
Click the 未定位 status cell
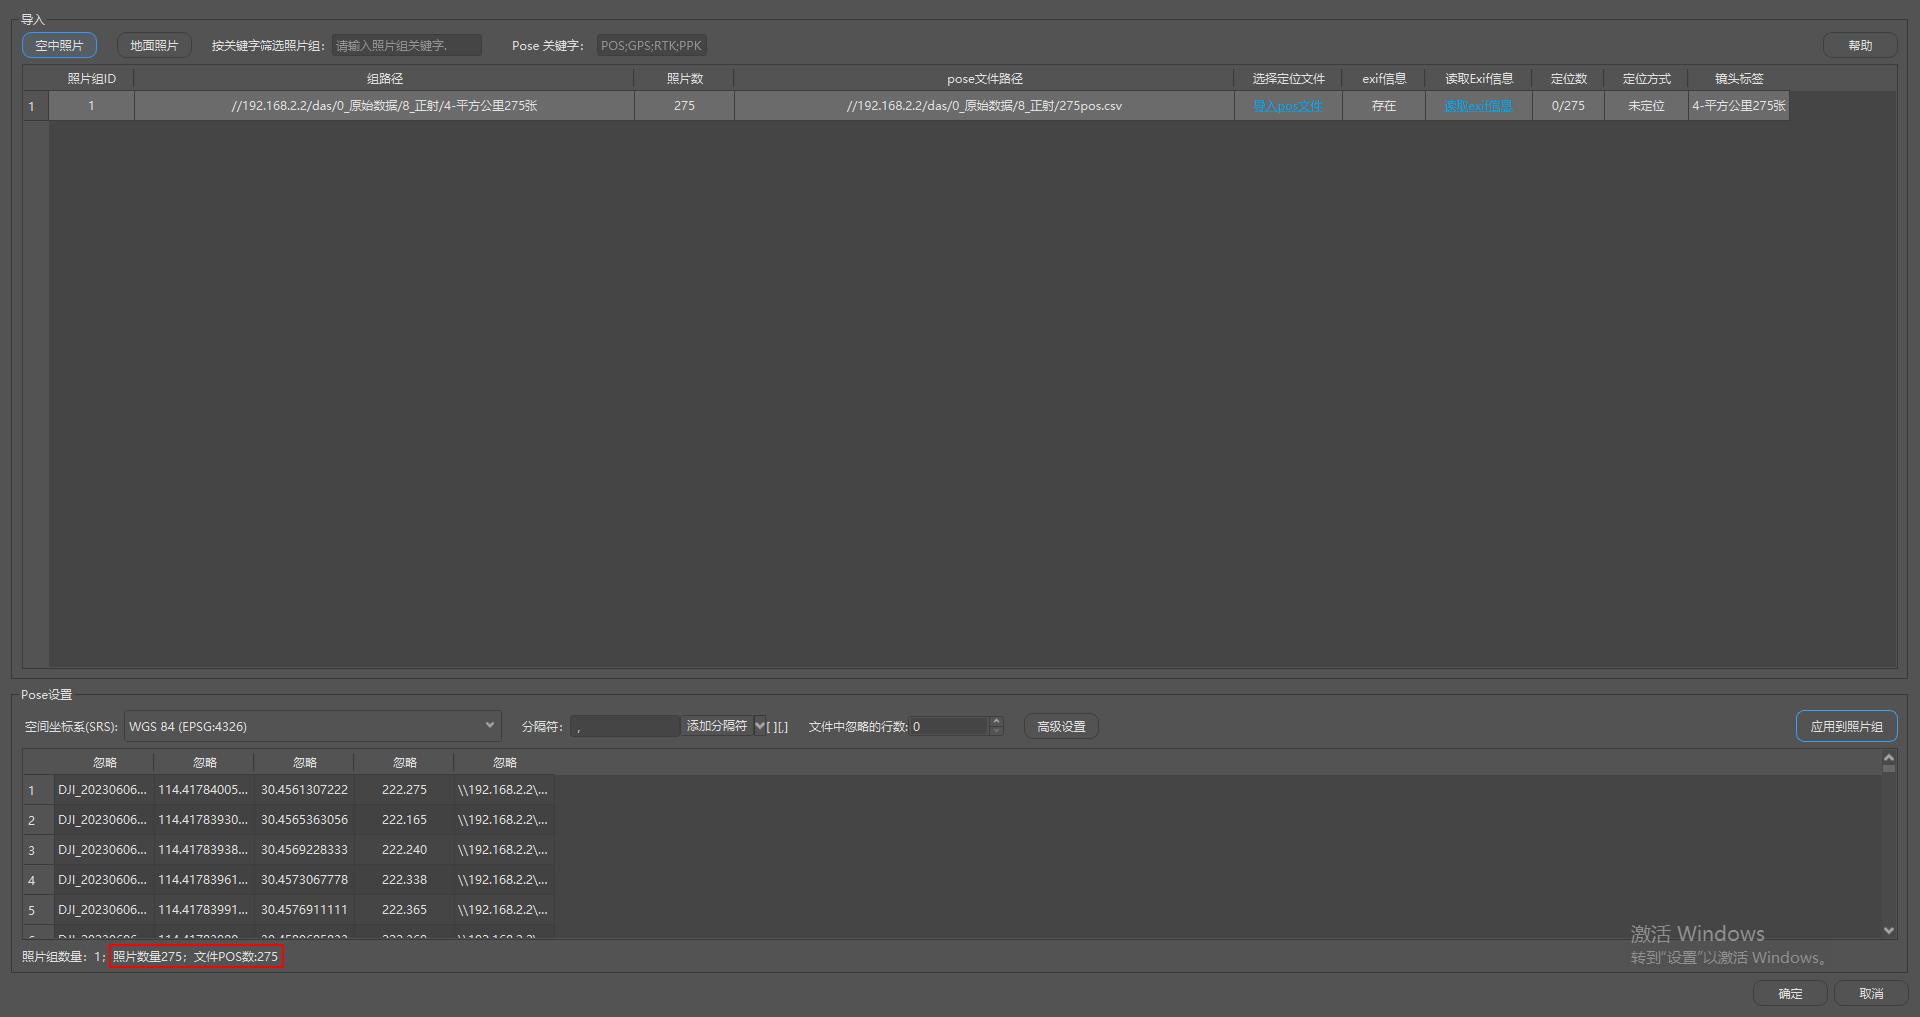click(1646, 106)
